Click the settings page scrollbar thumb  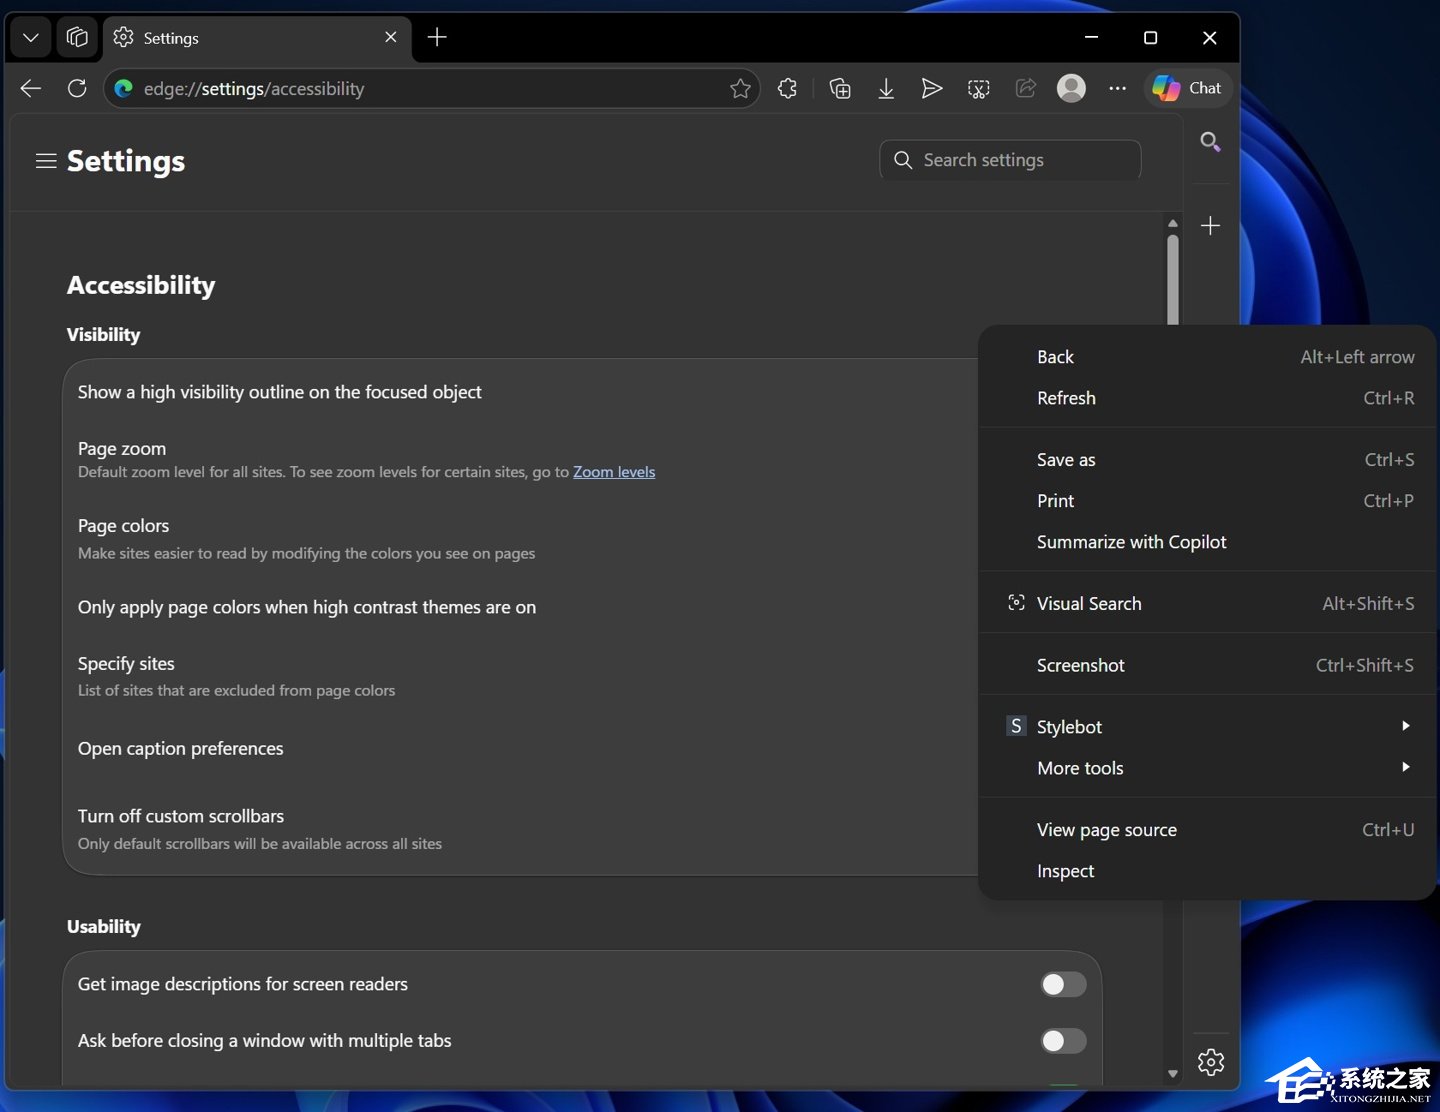point(1173,280)
